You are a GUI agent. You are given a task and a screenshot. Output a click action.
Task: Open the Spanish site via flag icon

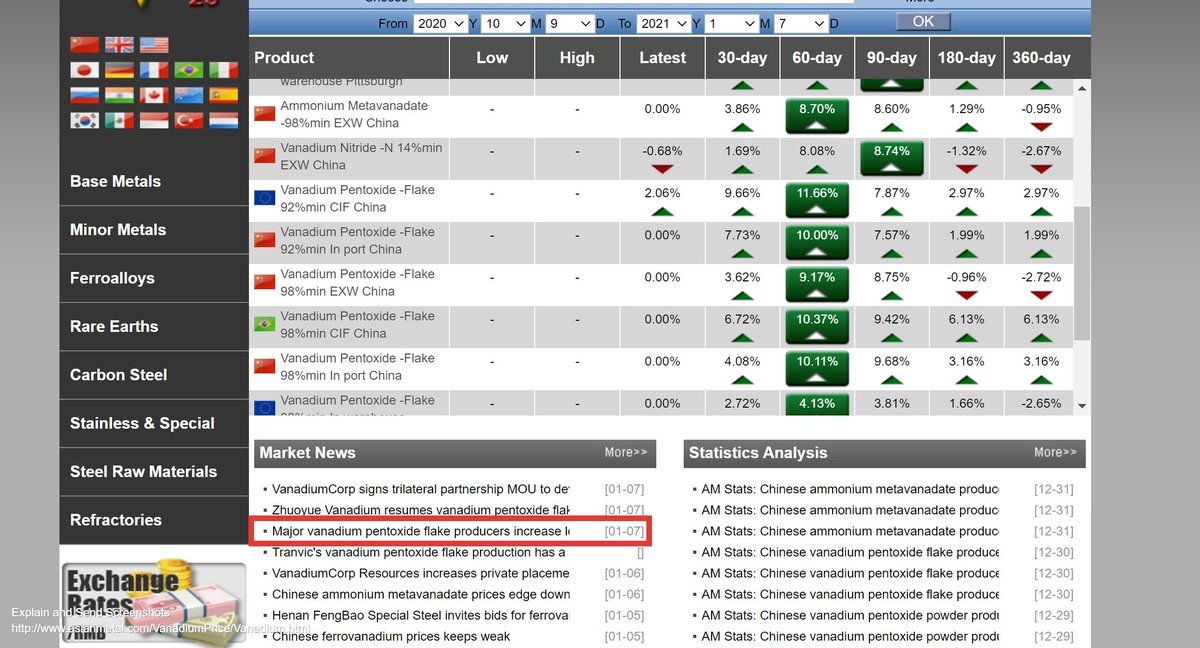click(224, 95)
